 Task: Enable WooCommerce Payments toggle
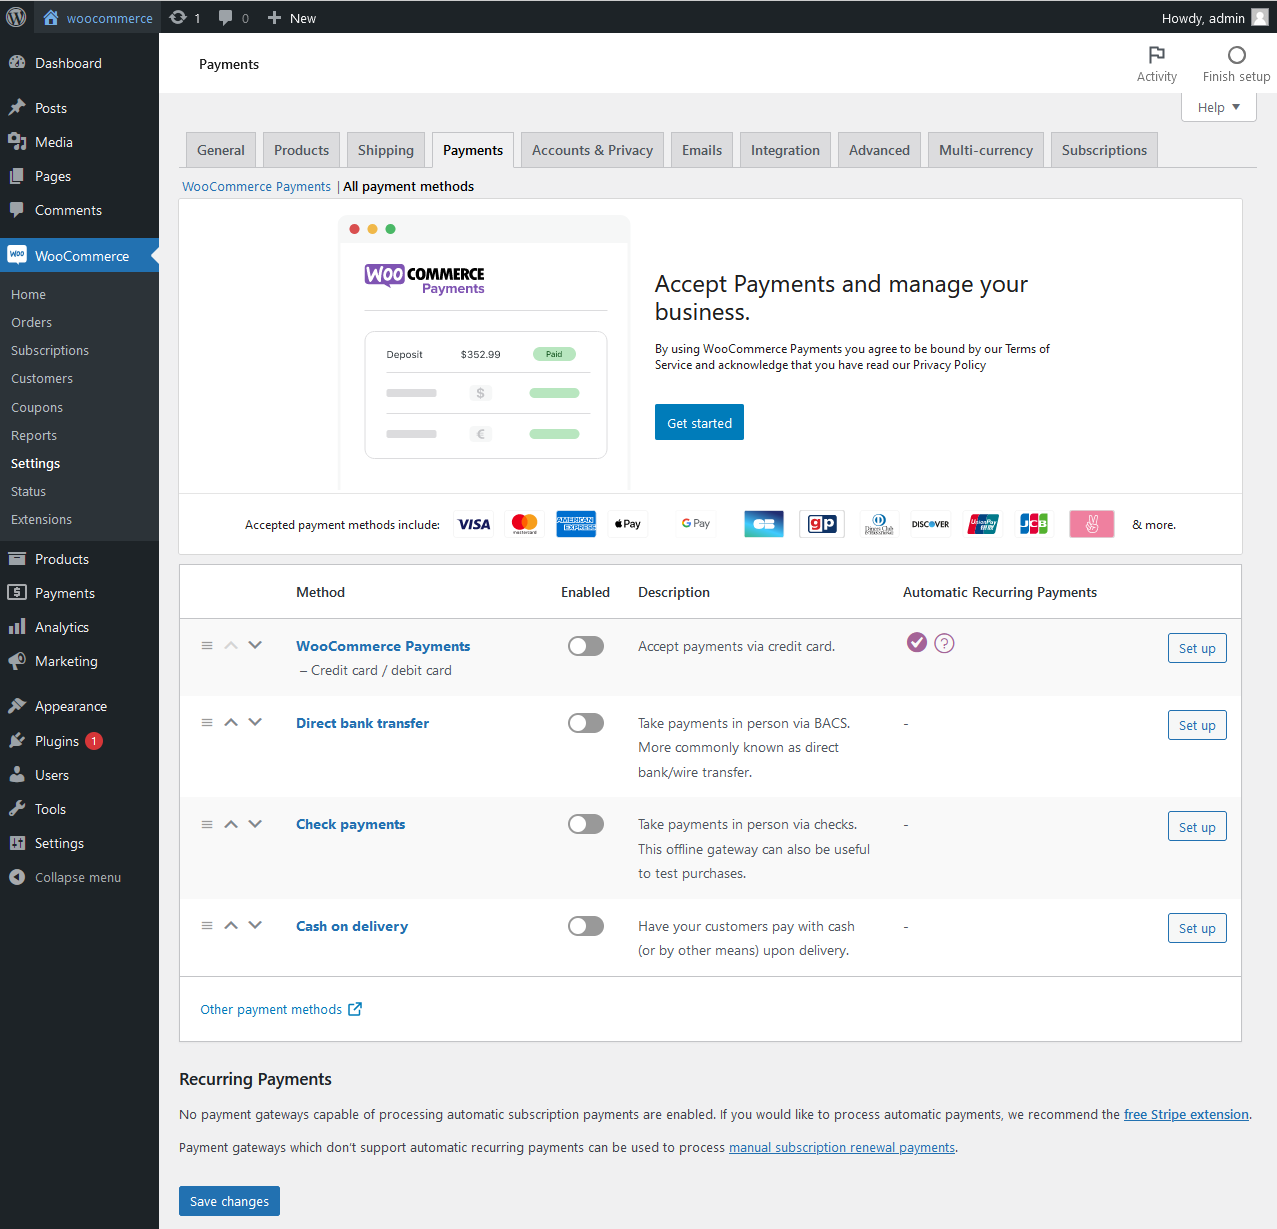[x=586, y=646]
